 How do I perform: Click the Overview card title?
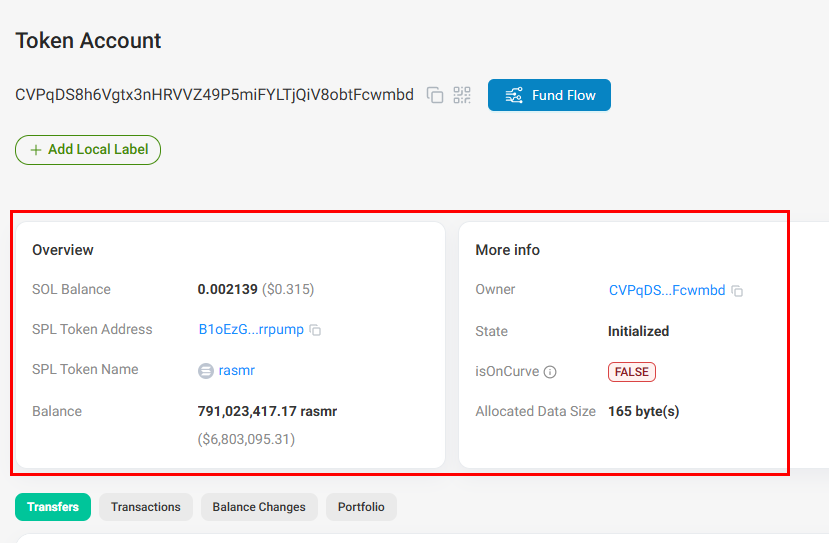63,250
